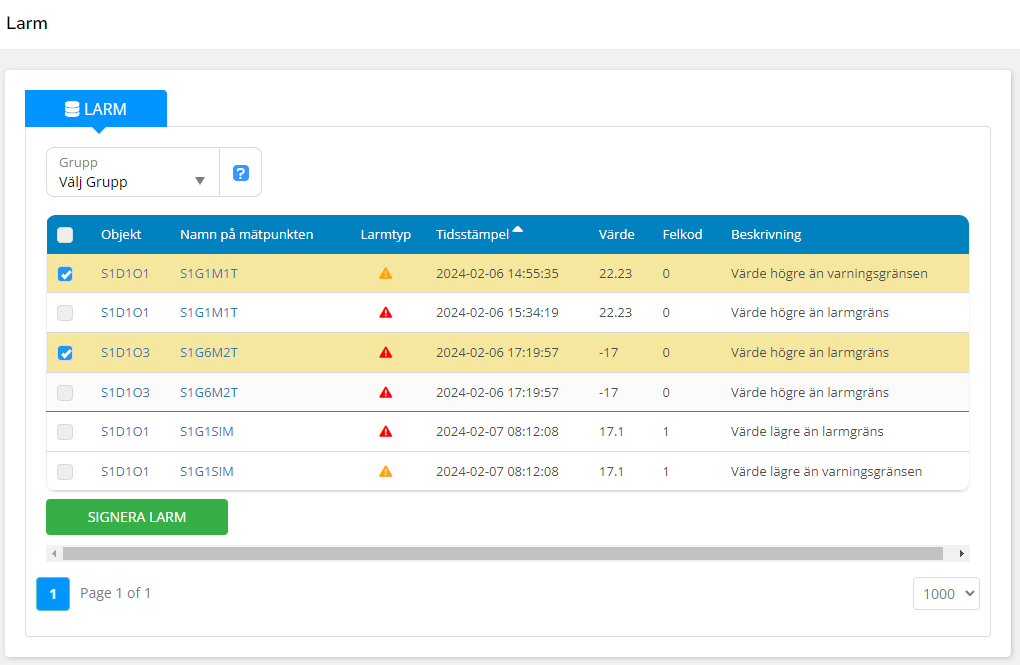Screen dimensions: 1020x665
Task: Check the checkbox for the last S1G1SIM row
Action: coord(65,472)
